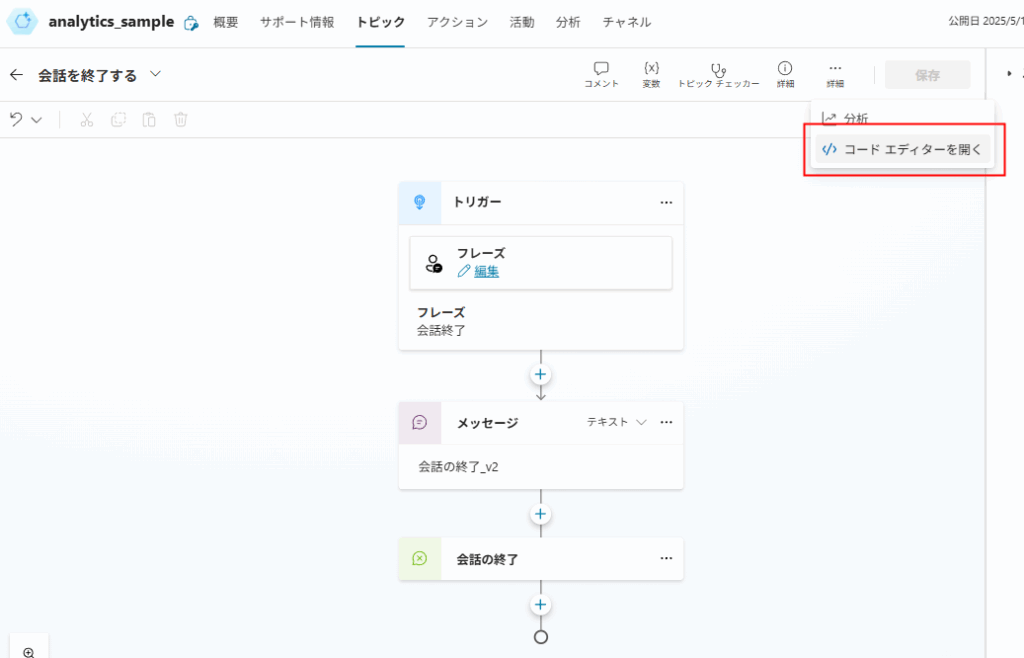The height and width of the screenshot is (658, 1024).
Task: Click the copy icon in toolbar
Action: tap(118, 119)
